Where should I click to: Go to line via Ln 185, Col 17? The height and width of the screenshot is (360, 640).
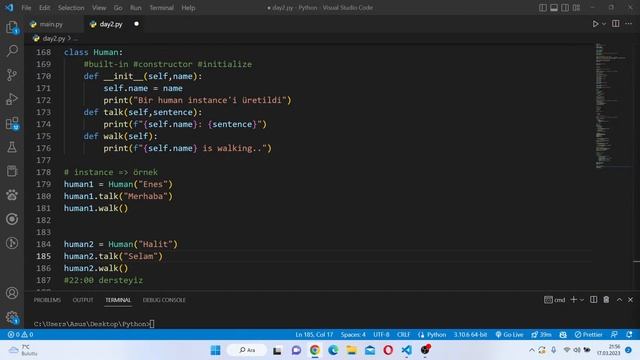[314, 335]
